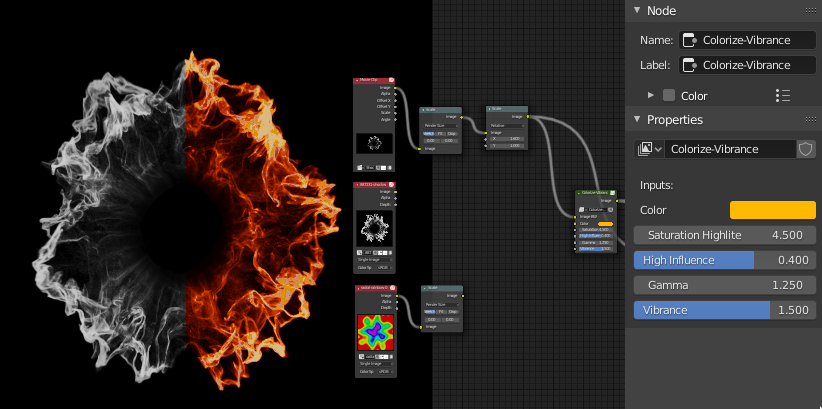Select the Relative Scale node header

(507, 108)
